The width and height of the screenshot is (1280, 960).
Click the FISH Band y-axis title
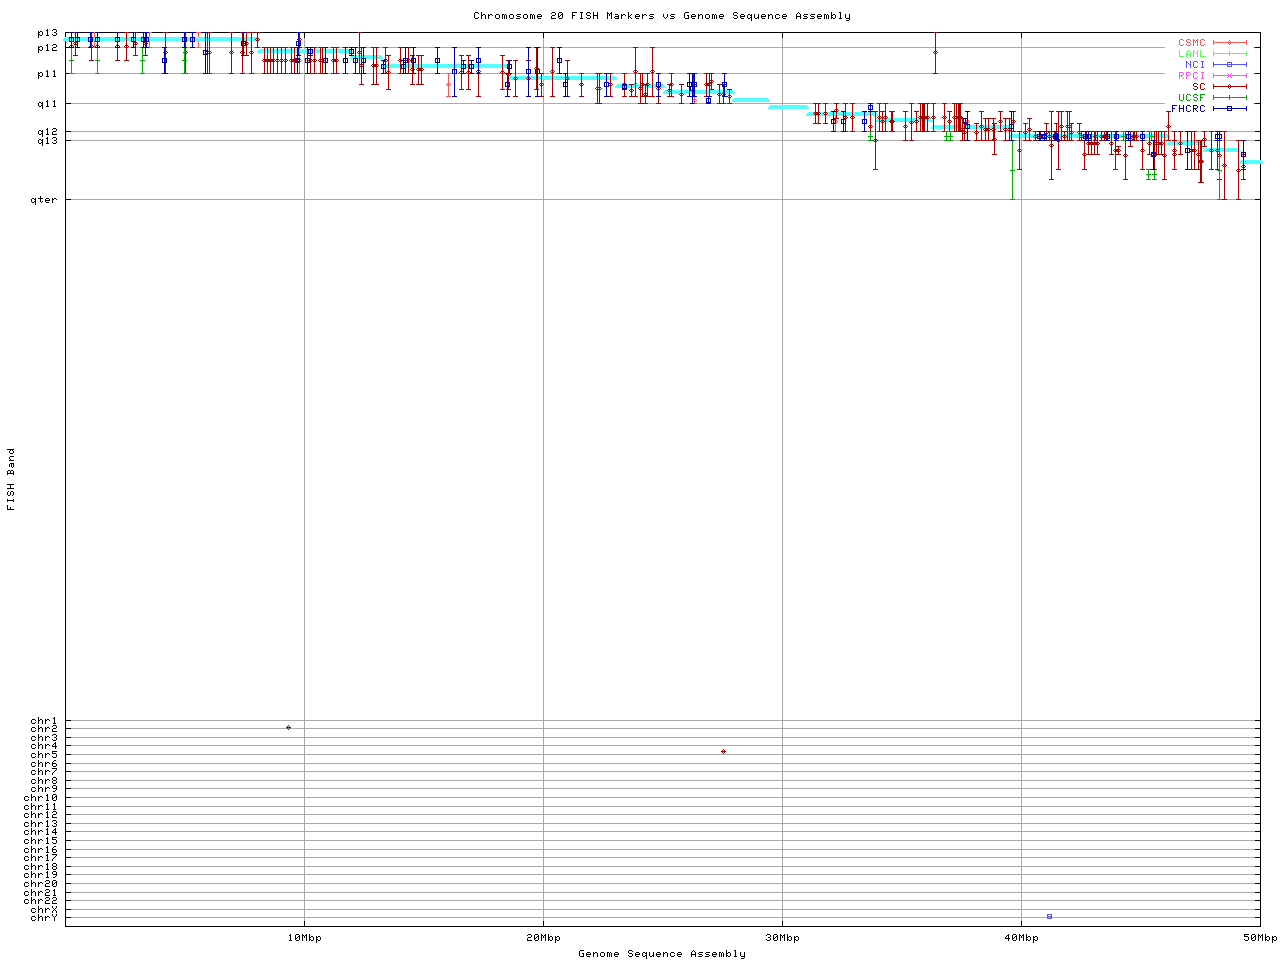point(11,479)
